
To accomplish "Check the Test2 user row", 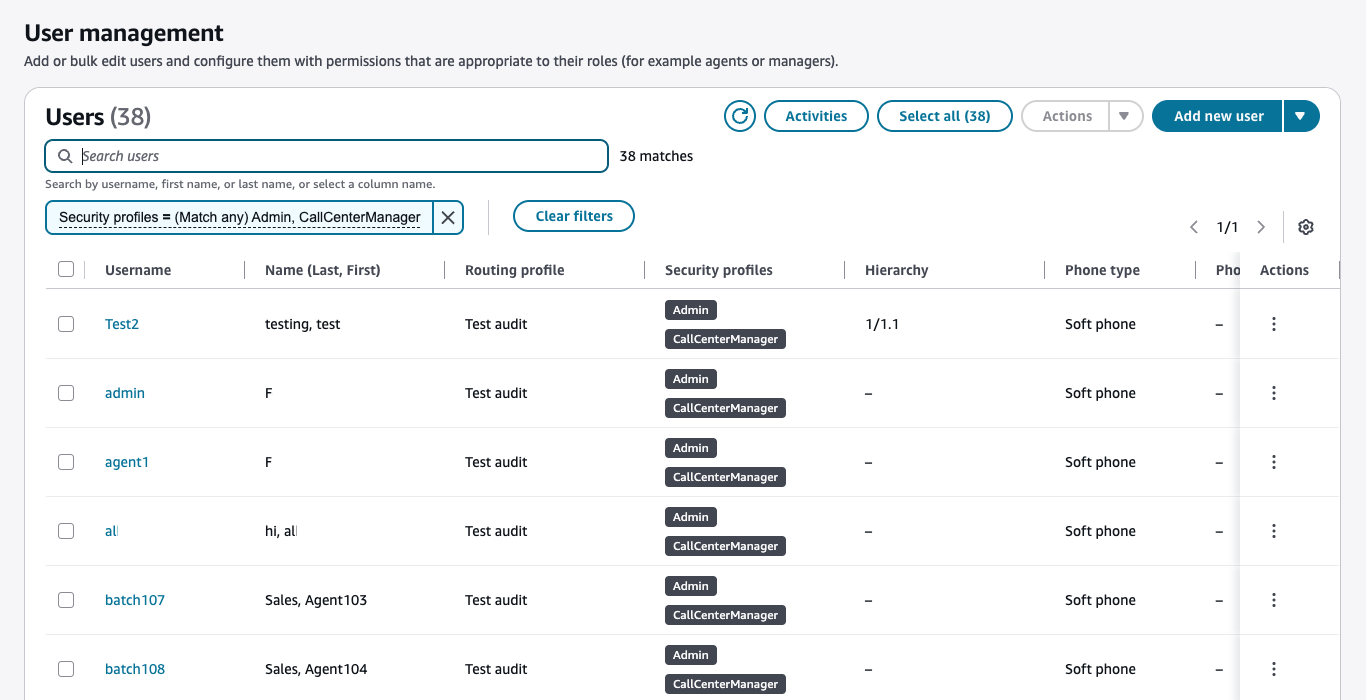I will 66,324.
